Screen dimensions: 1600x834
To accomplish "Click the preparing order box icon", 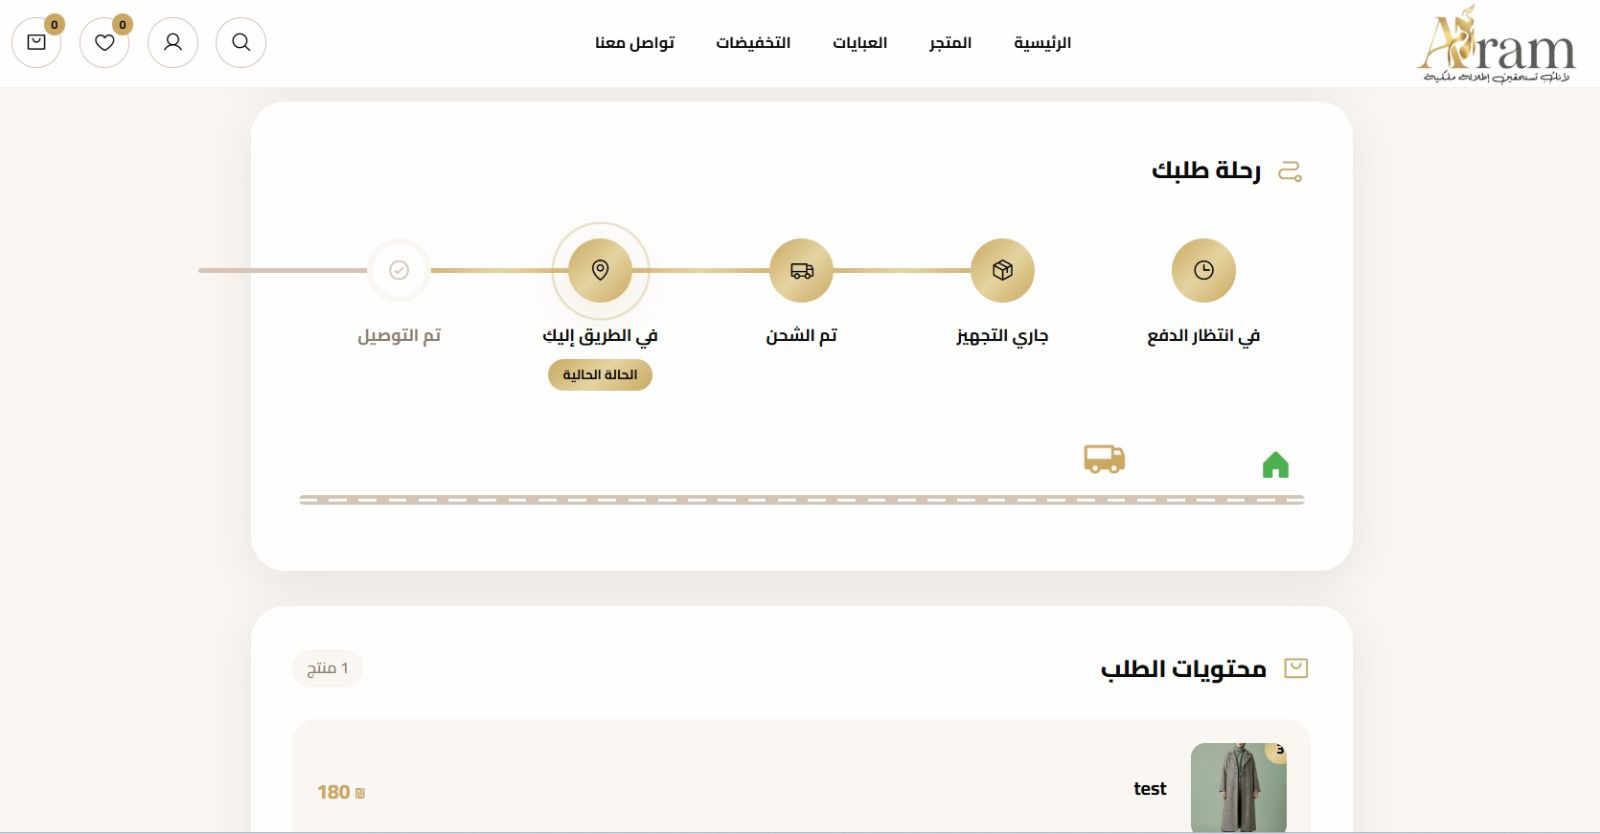I will tap(1003, 270).
